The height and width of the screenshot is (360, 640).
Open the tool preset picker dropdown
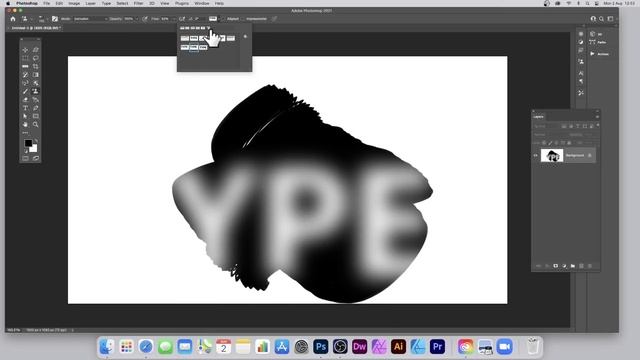[x=27, y=19]
